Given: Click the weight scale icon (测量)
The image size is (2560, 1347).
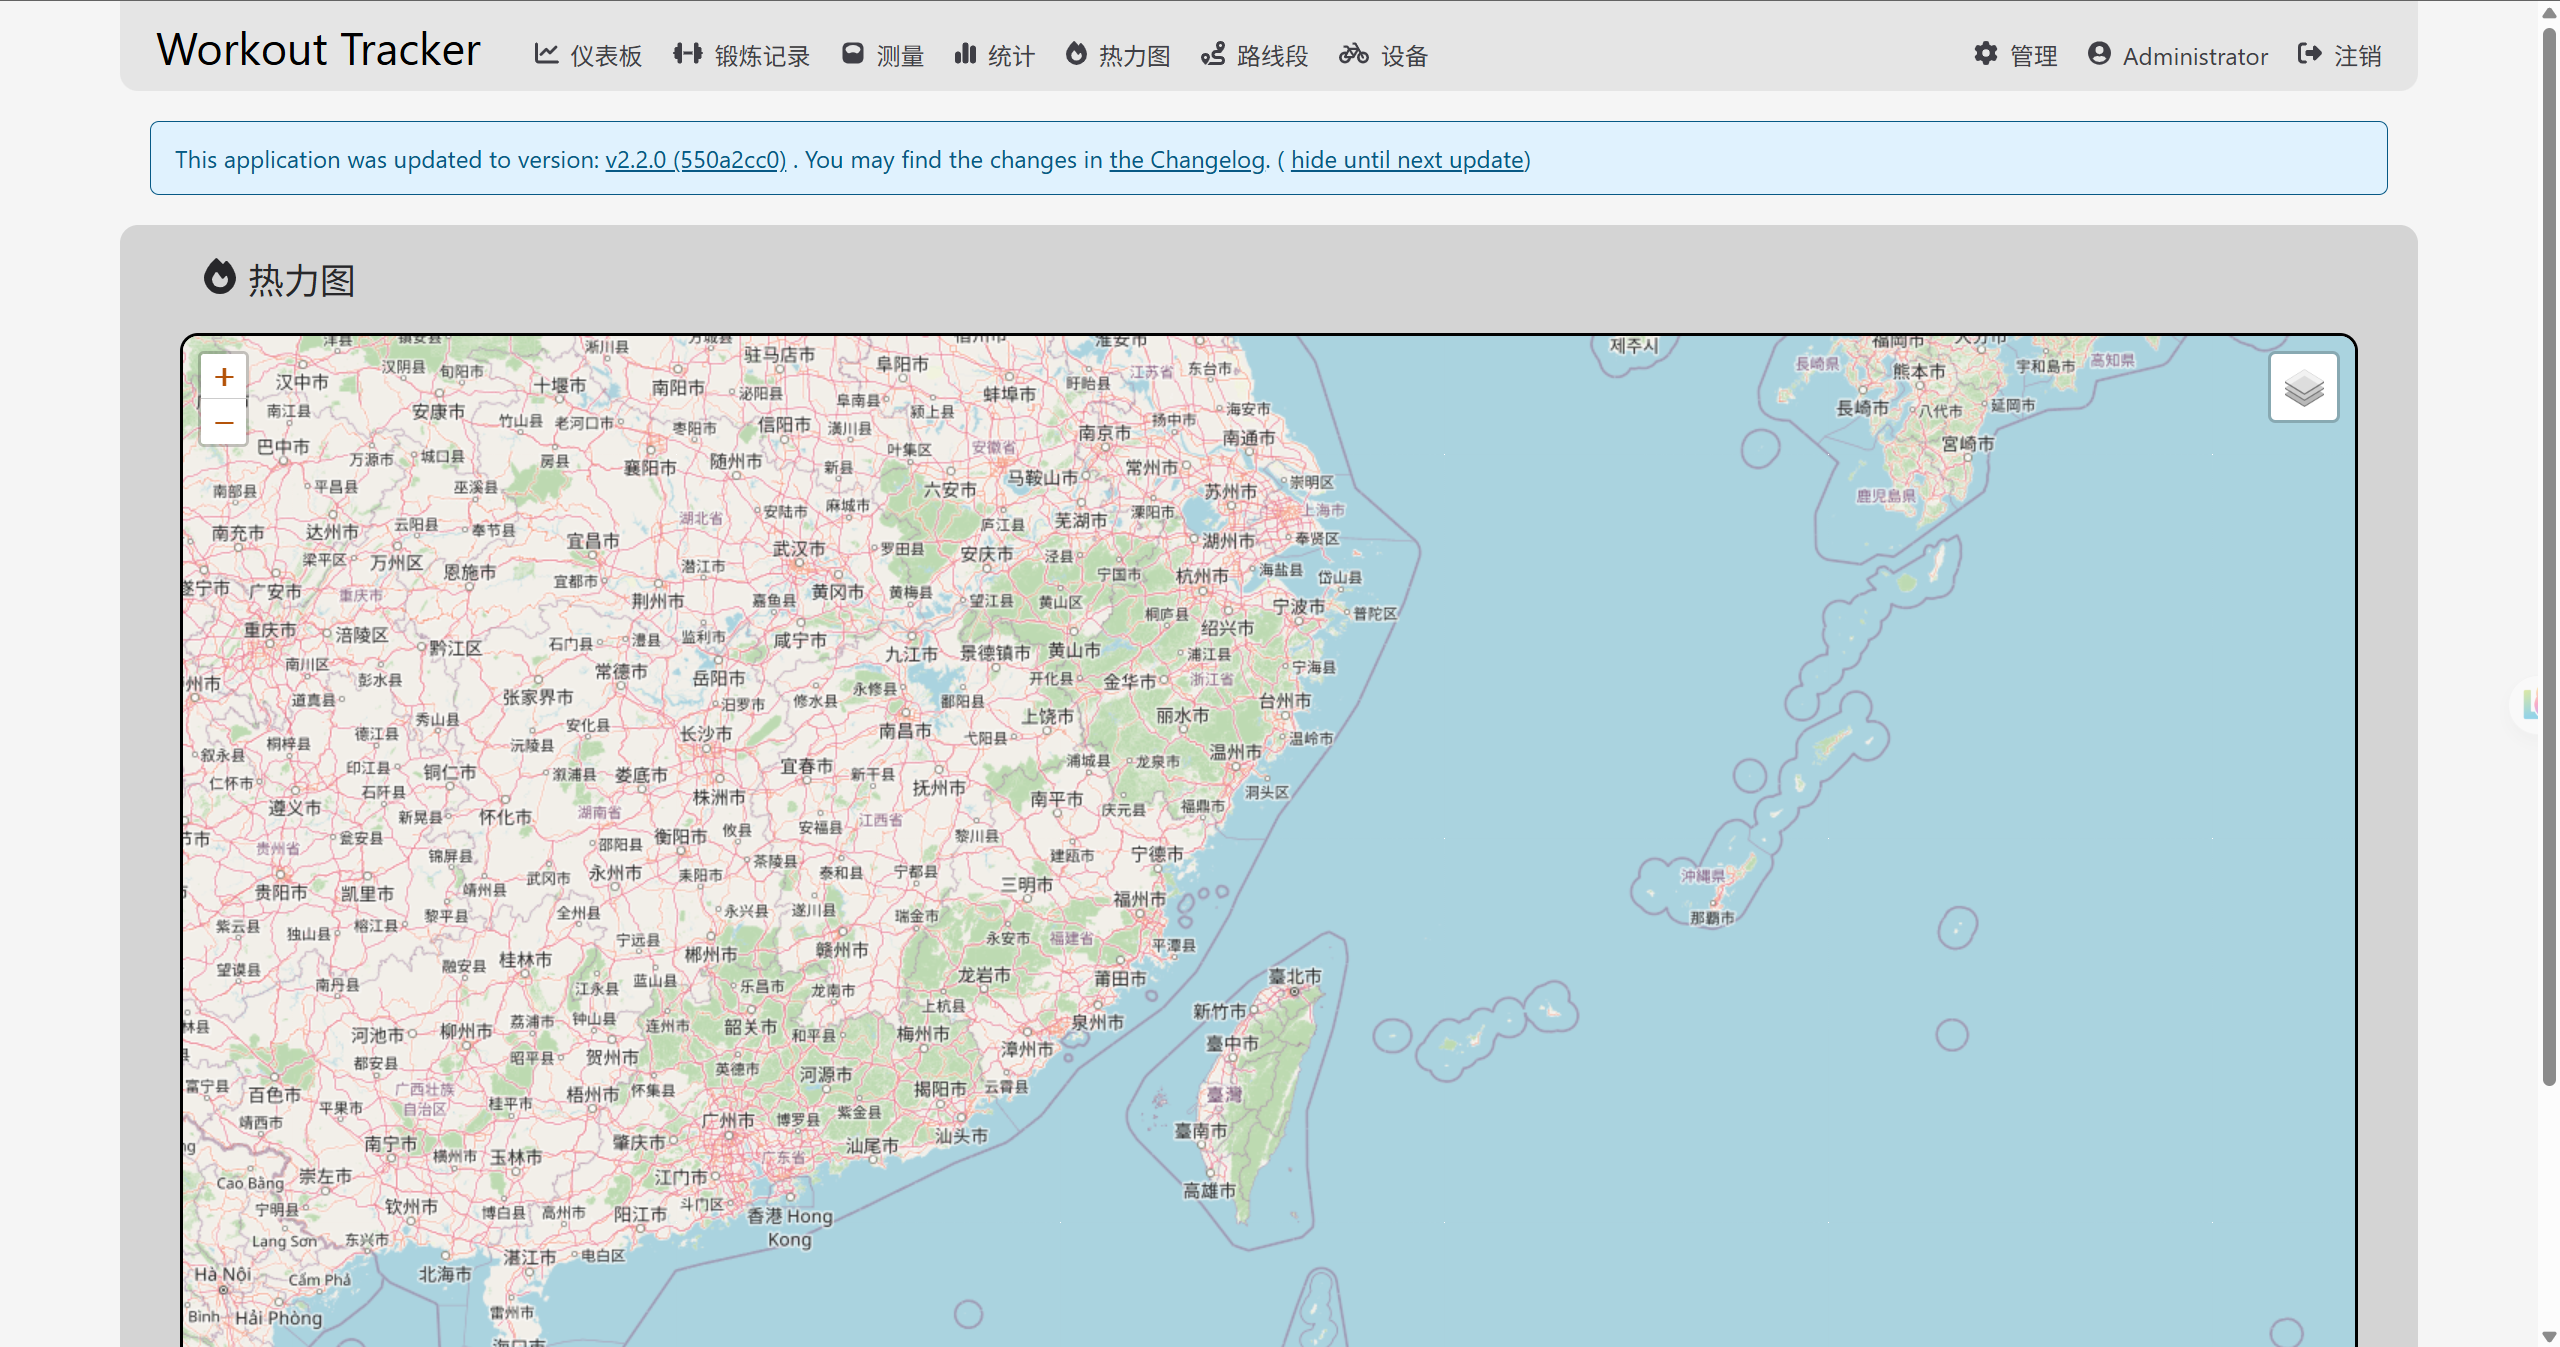Looking at the screenshot, I should (x=852, y=54).
